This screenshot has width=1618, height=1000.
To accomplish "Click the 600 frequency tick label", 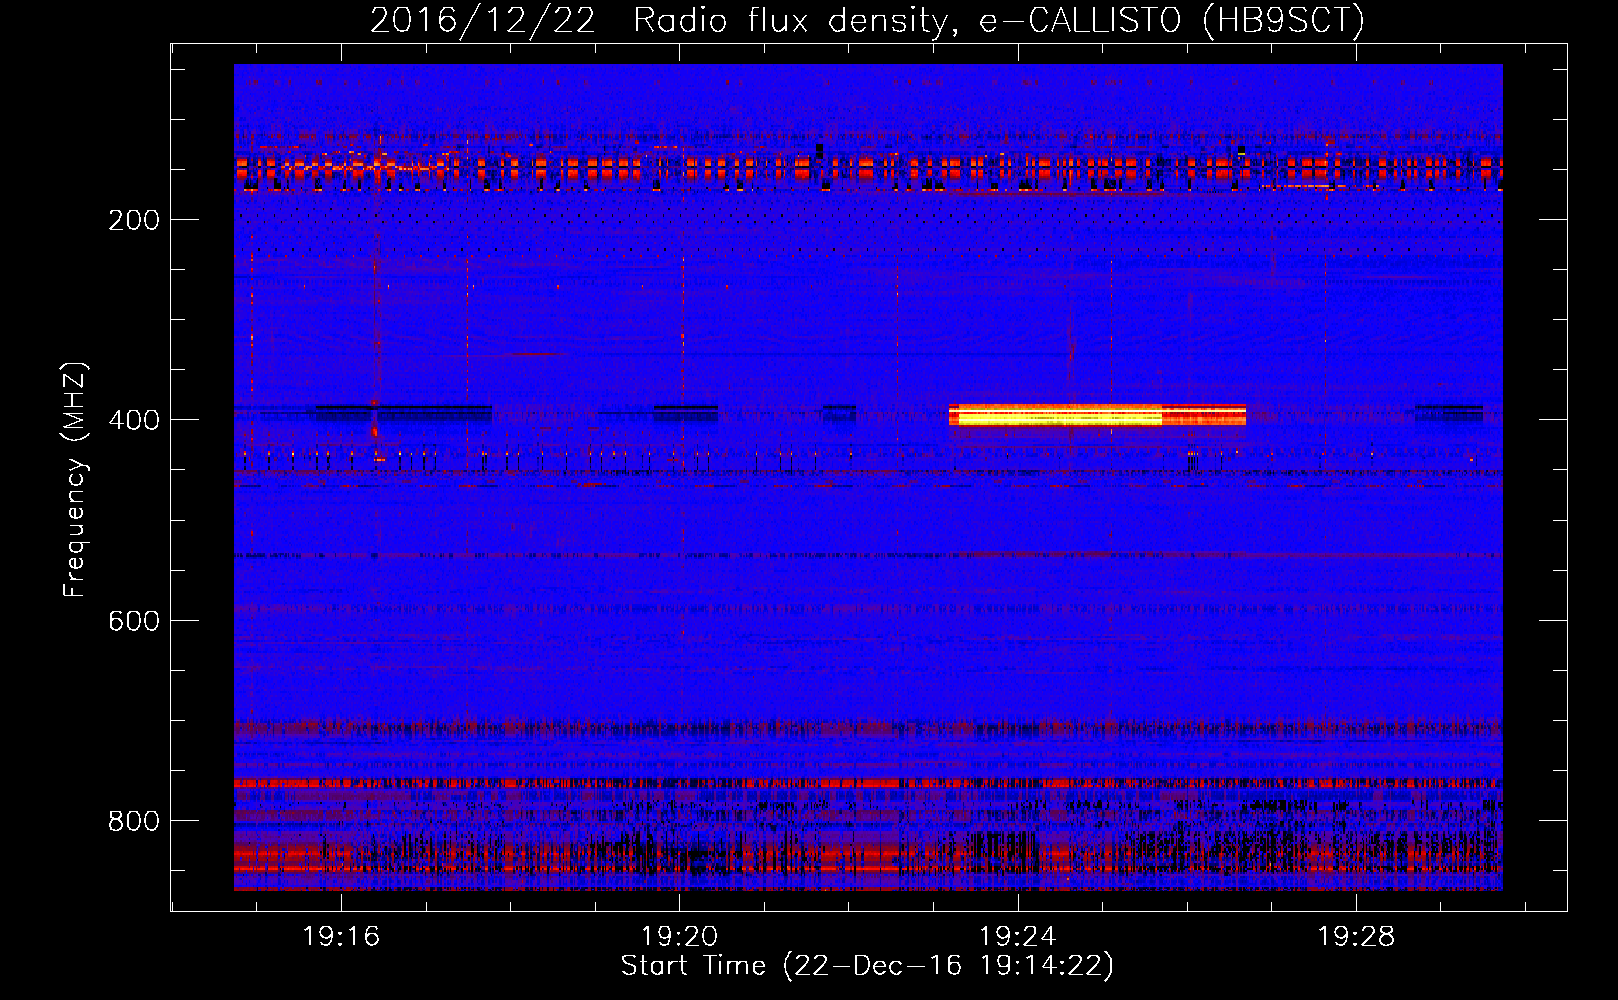I will [134, 621].
